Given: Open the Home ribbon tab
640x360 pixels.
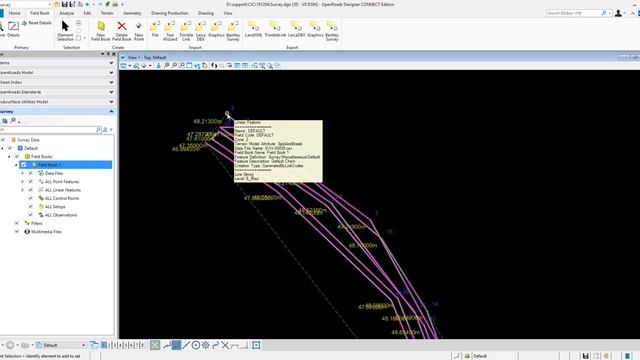Looking at the screenshot, I should coord(14,13).
